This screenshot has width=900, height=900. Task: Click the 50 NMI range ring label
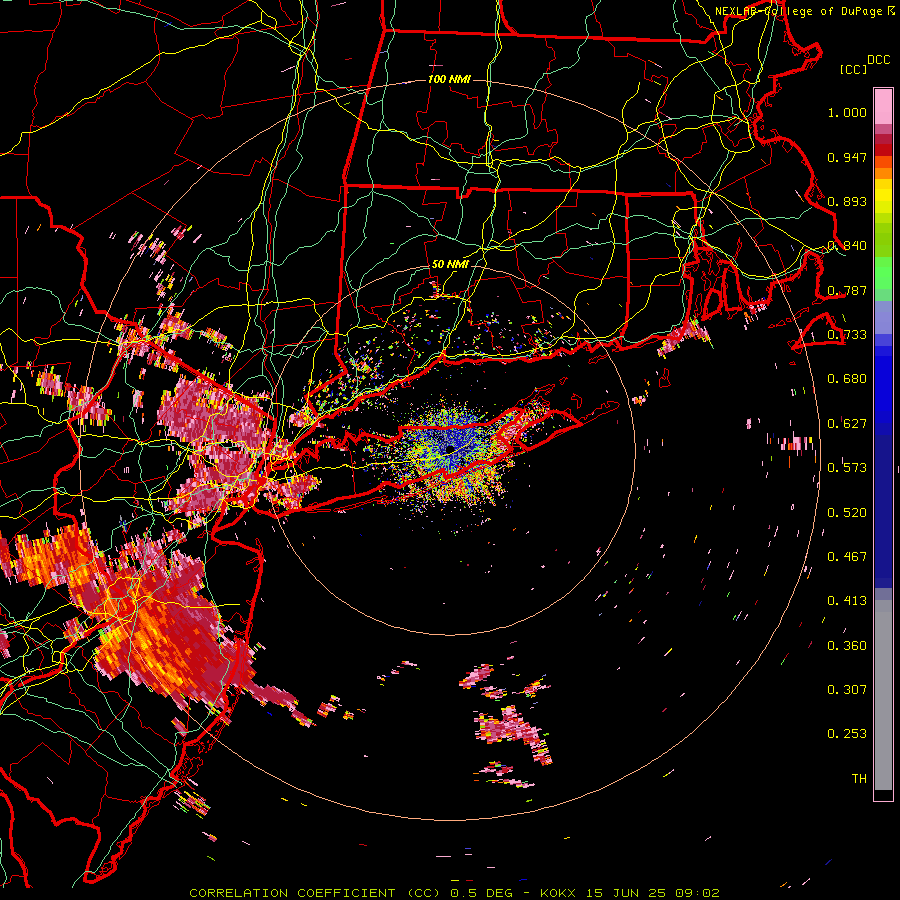(451, 264)
